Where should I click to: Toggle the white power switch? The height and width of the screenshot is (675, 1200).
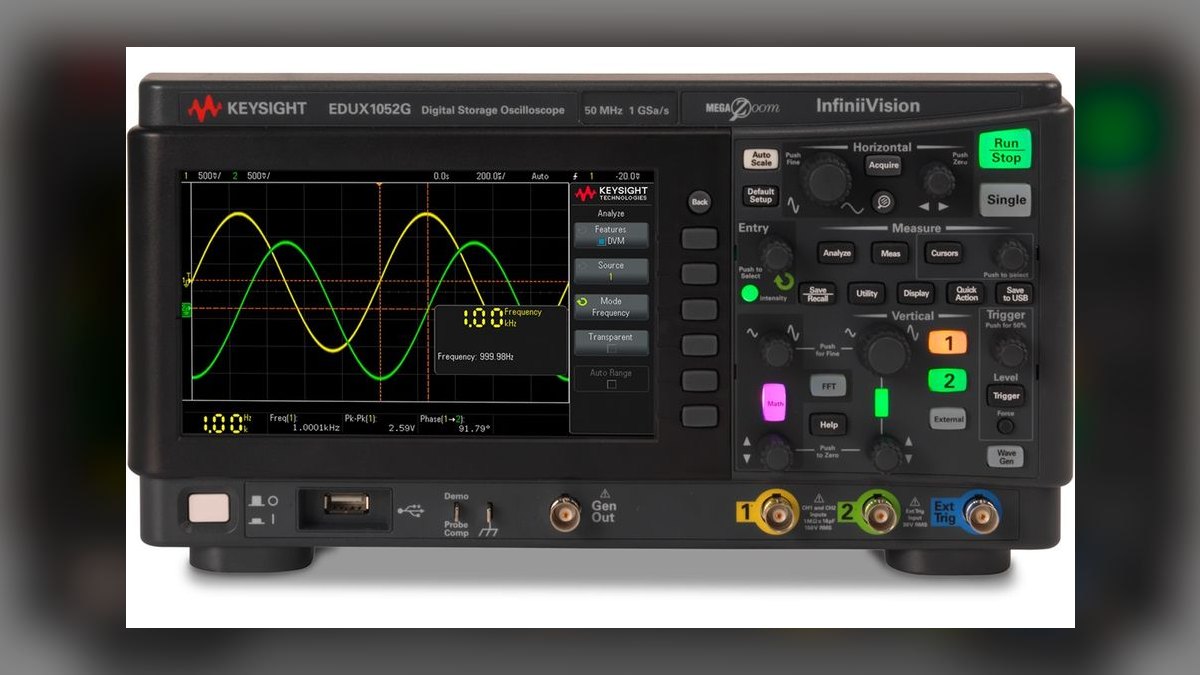[x=208, y=509]
